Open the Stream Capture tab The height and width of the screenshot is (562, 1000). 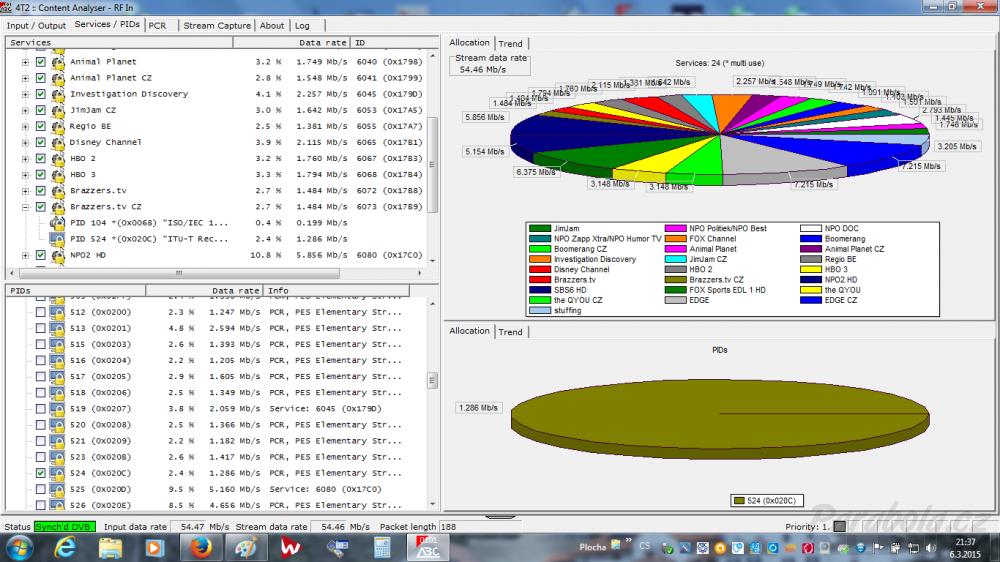point(217,26)
